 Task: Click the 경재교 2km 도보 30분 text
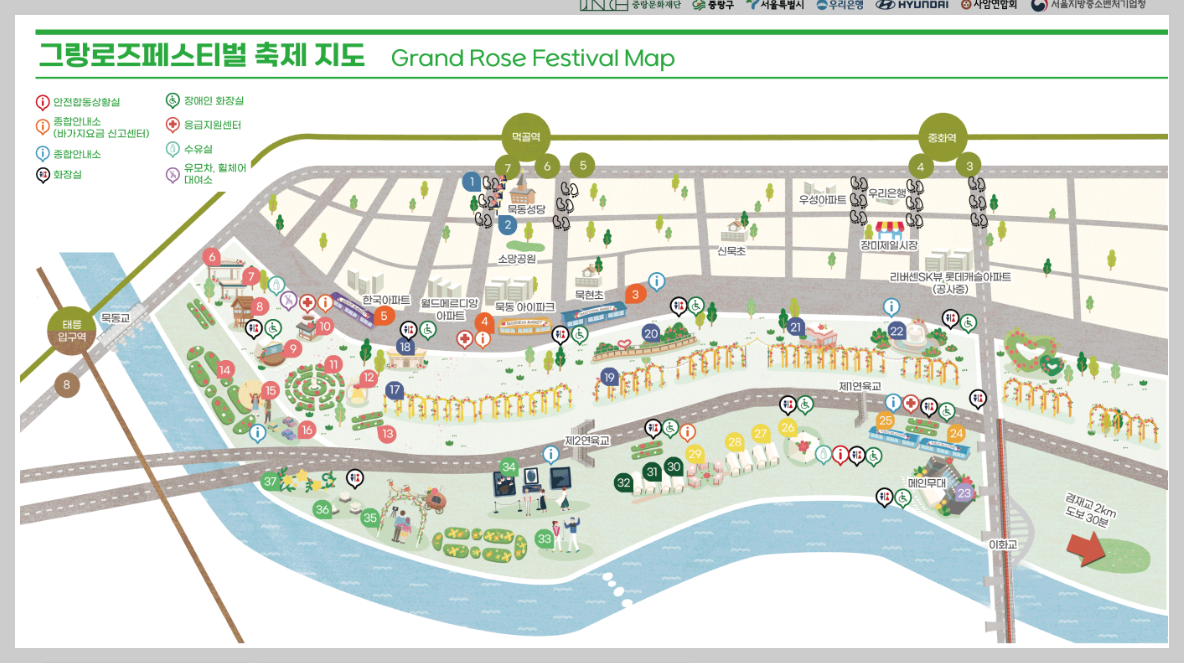[1091, 509]
